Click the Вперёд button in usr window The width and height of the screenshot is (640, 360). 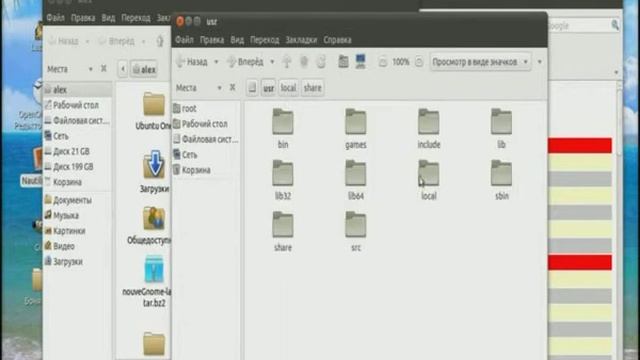tap(246, 62)
